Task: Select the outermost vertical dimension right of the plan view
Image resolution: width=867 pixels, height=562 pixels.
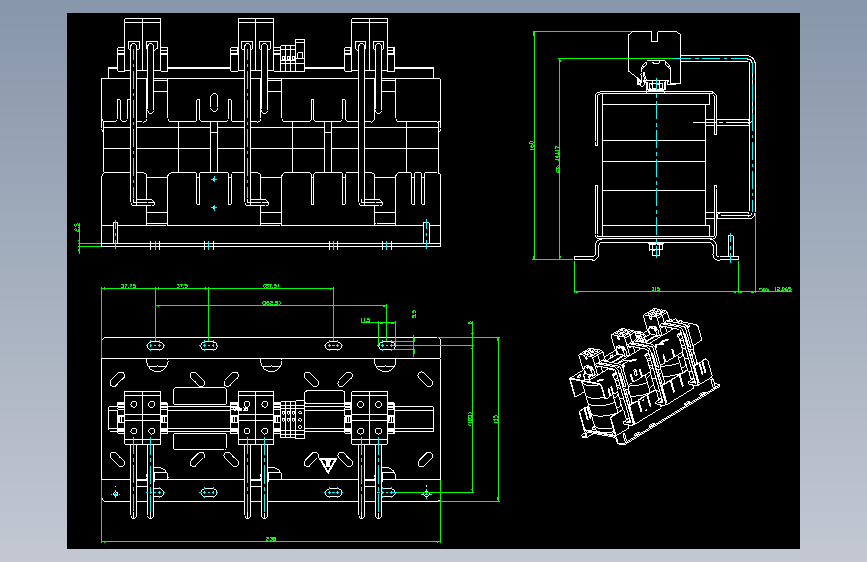Action: [x=498, y=419]
